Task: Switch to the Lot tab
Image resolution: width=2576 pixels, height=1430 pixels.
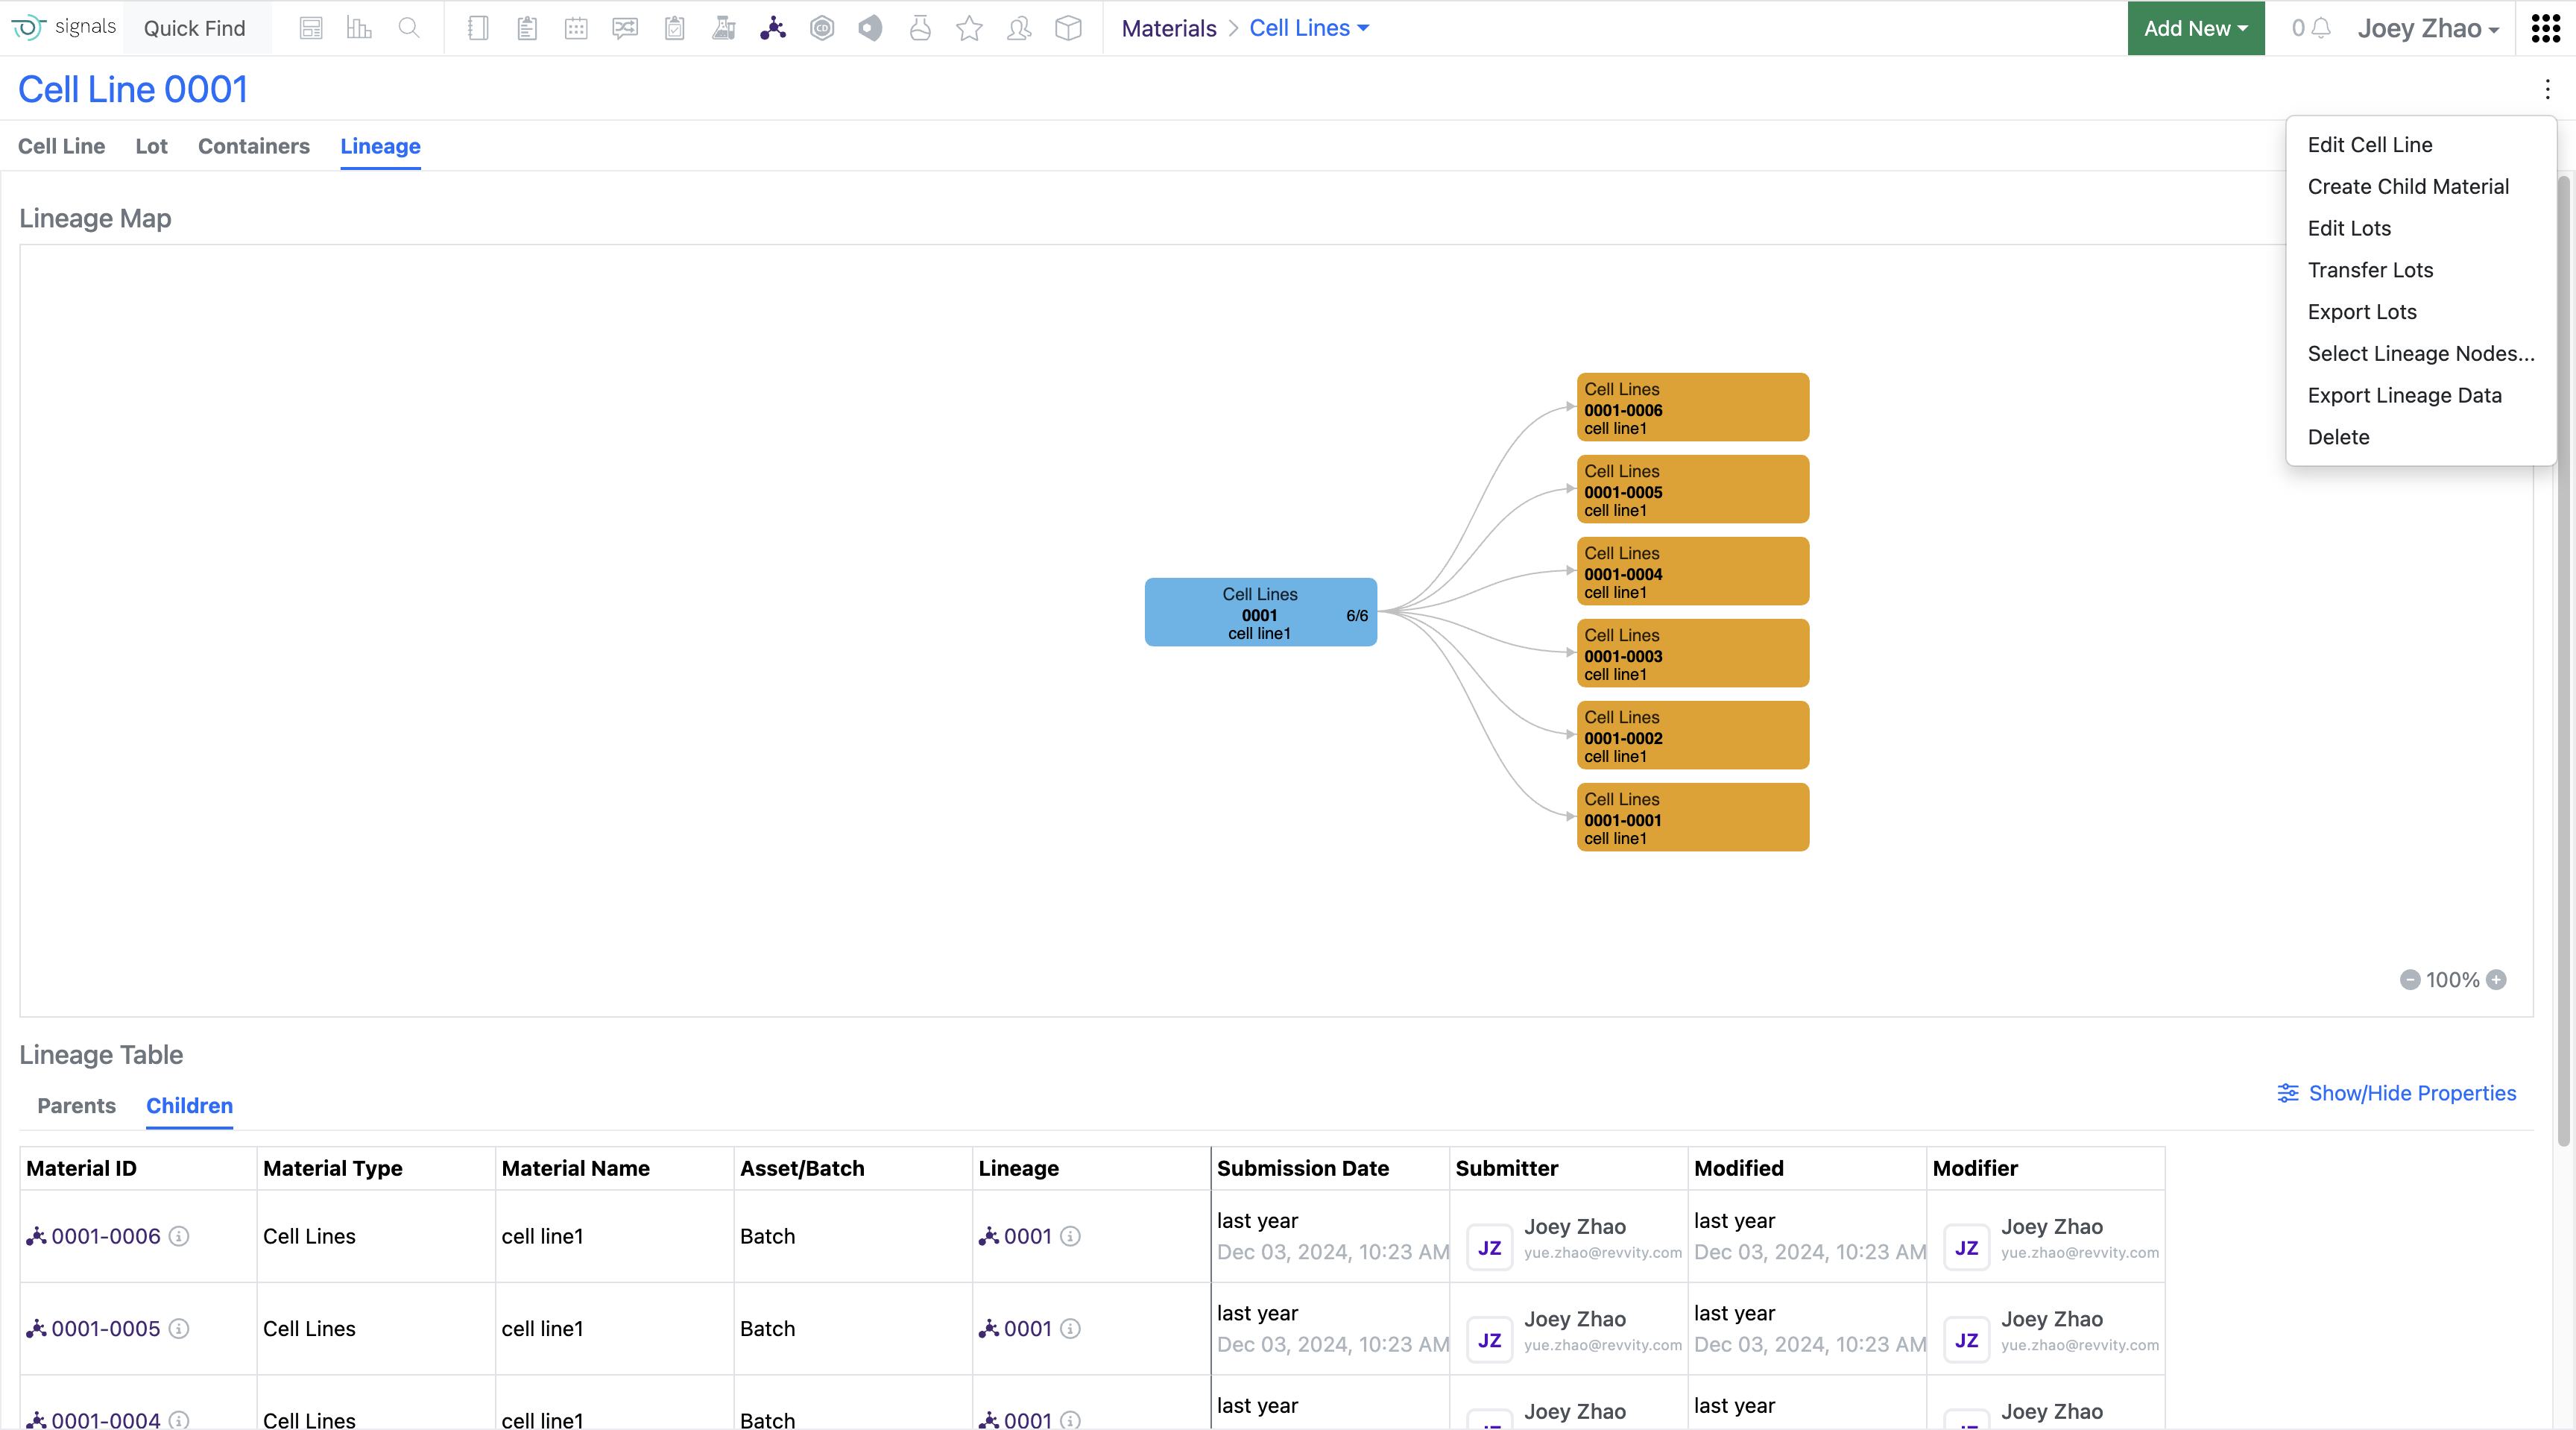Action: [x=151, y=146]
